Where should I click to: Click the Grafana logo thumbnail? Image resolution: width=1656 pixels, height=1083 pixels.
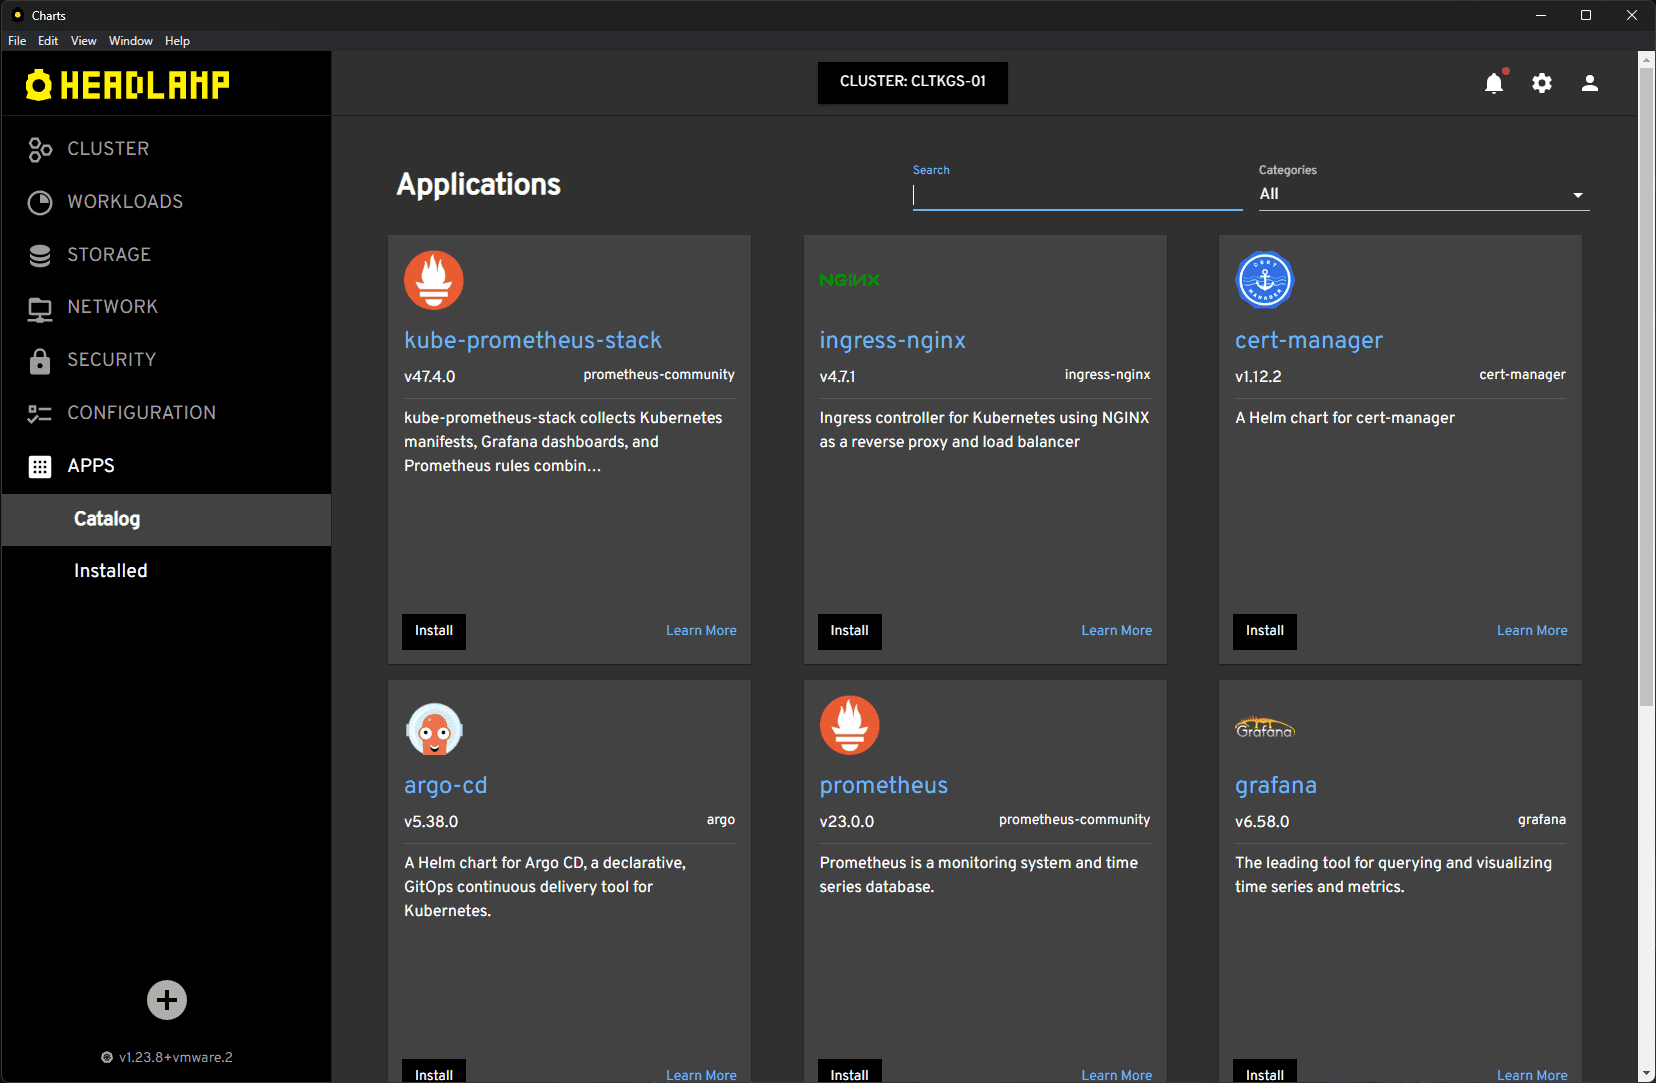[x=1265, y=728]
